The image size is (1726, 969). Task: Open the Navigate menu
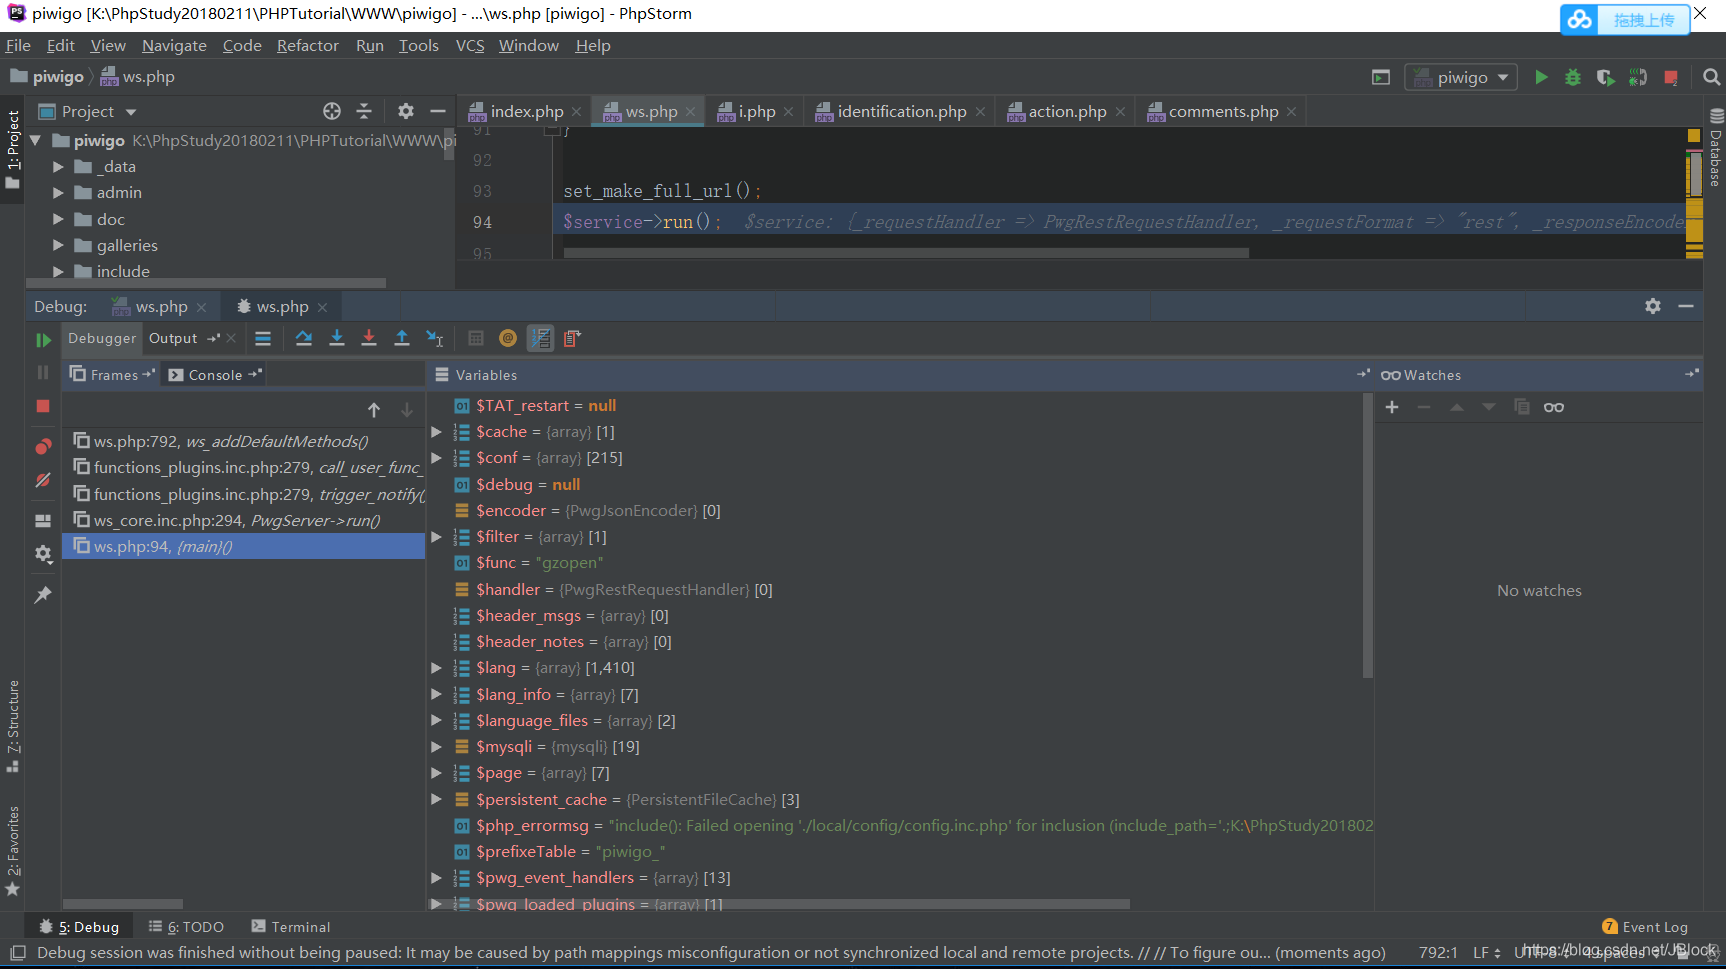tap(174, 46)
